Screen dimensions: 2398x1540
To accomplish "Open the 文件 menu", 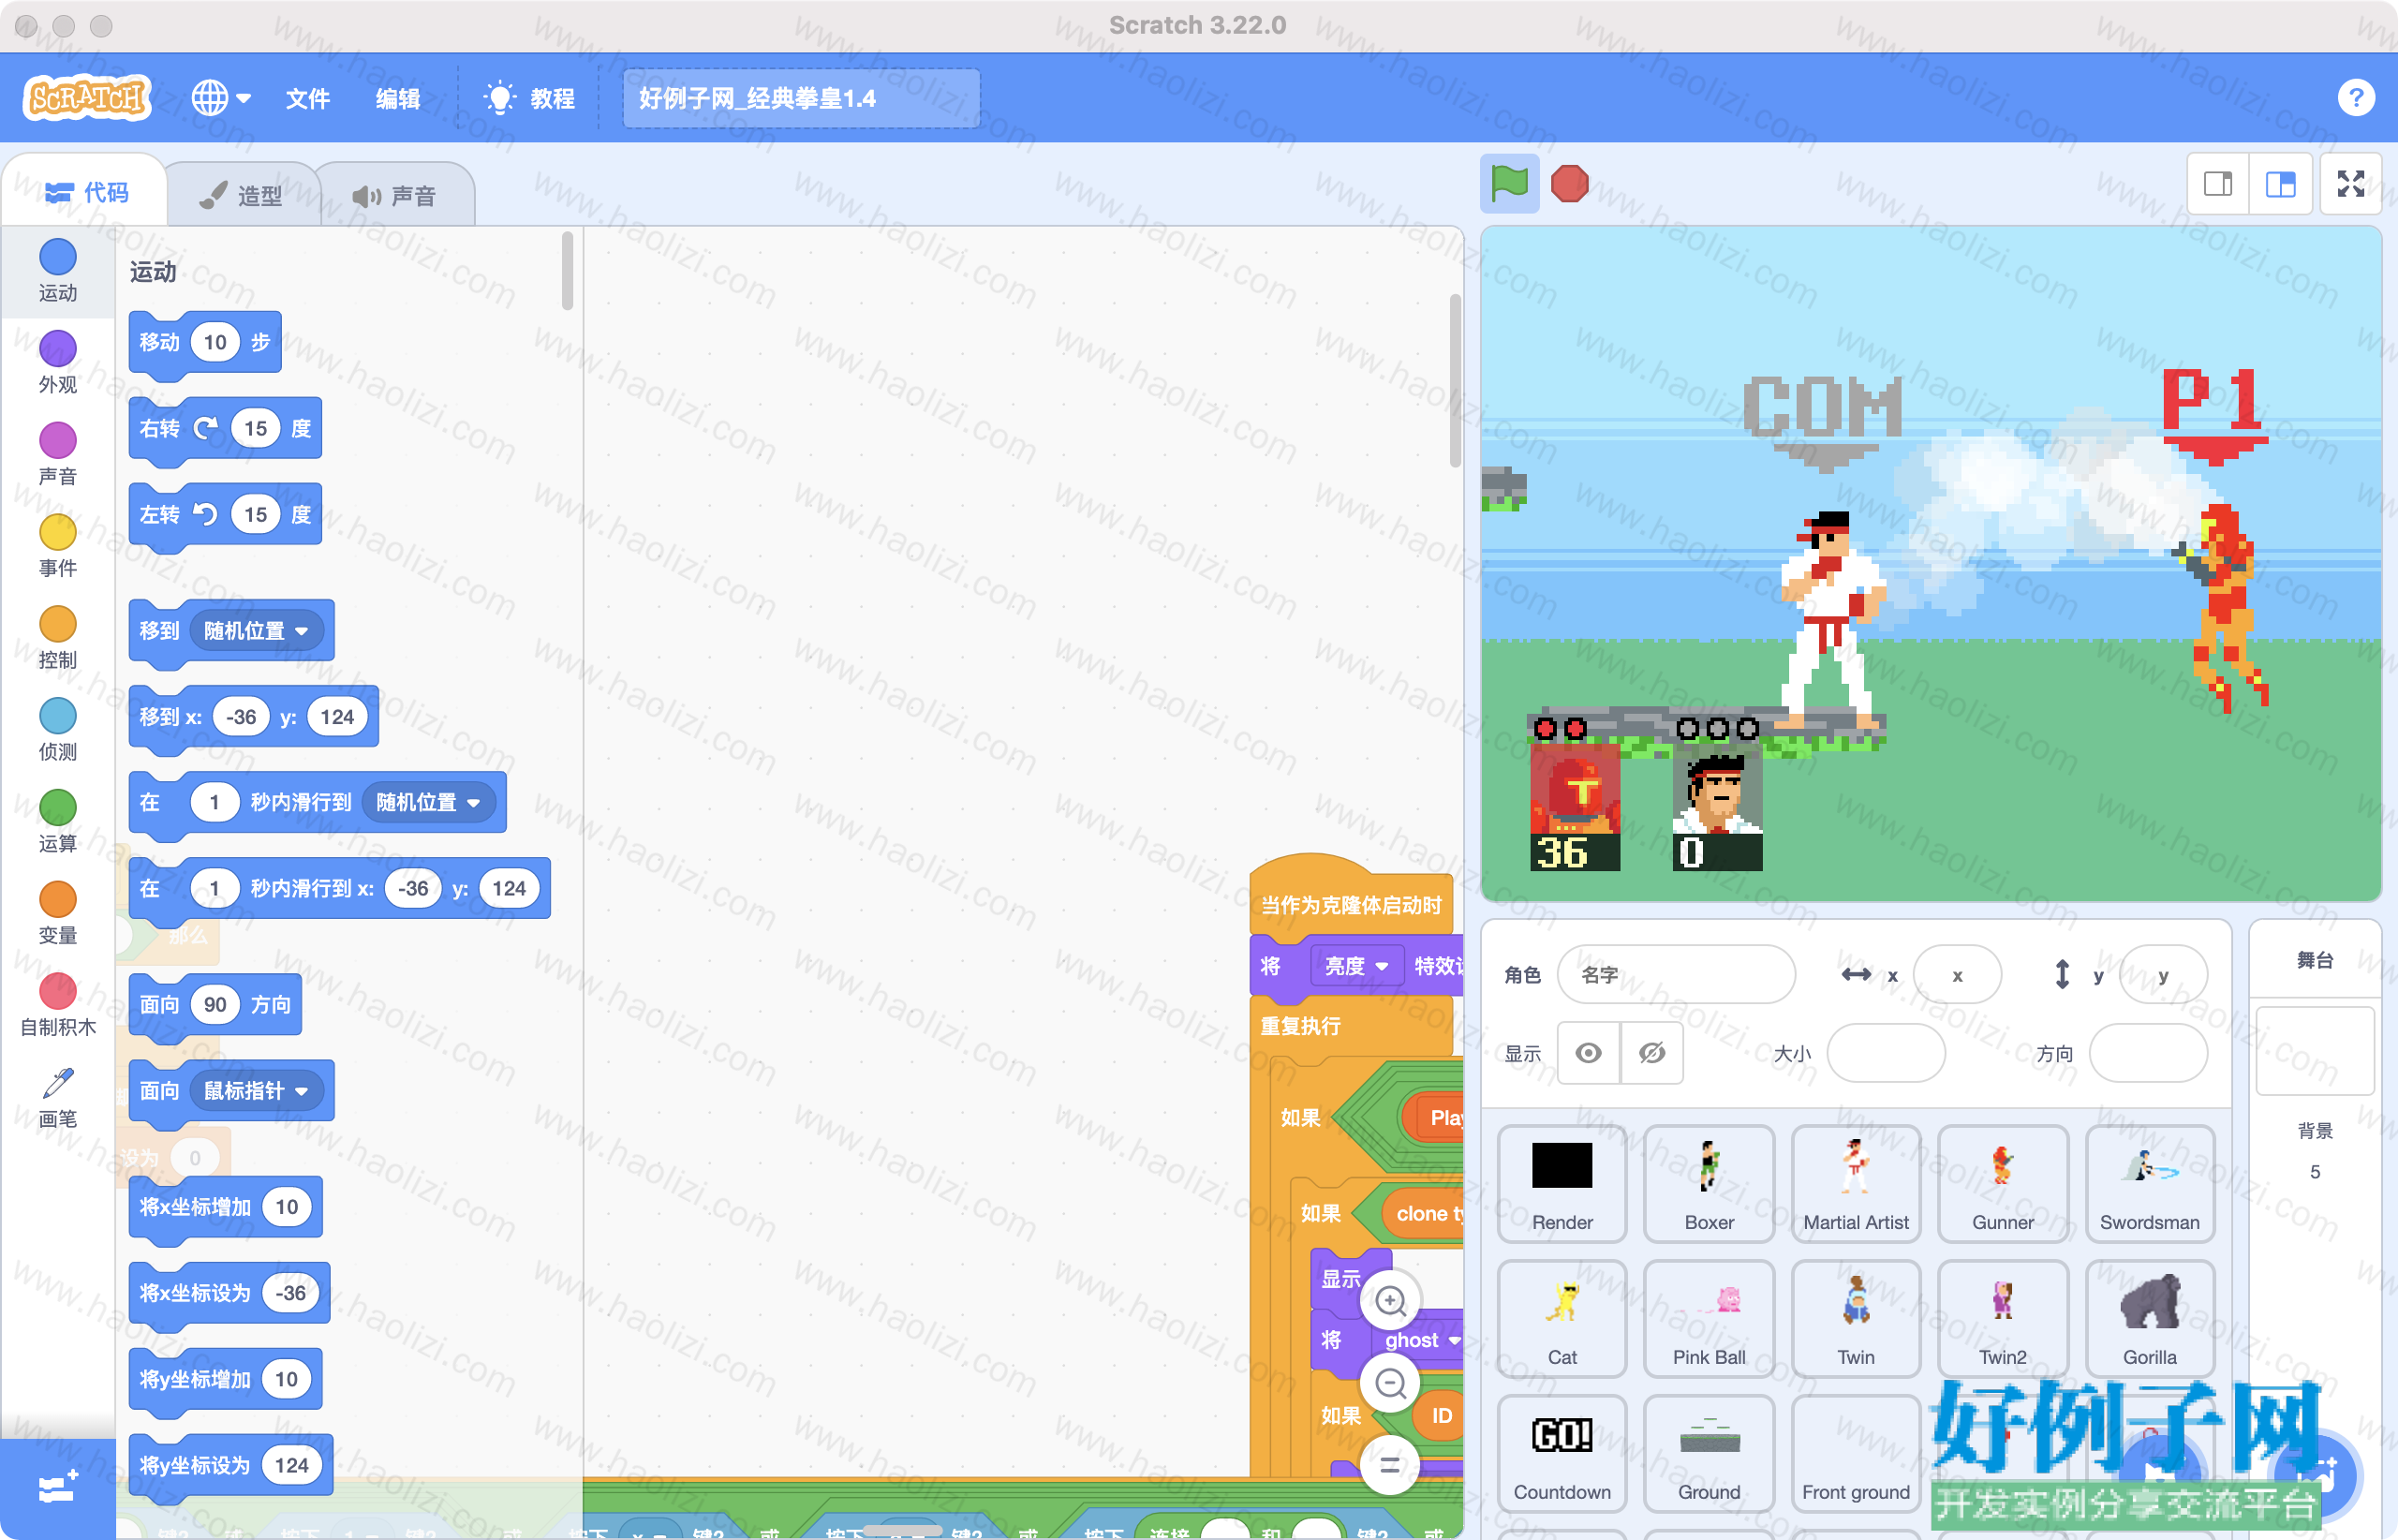I will [x=307, y=98].
